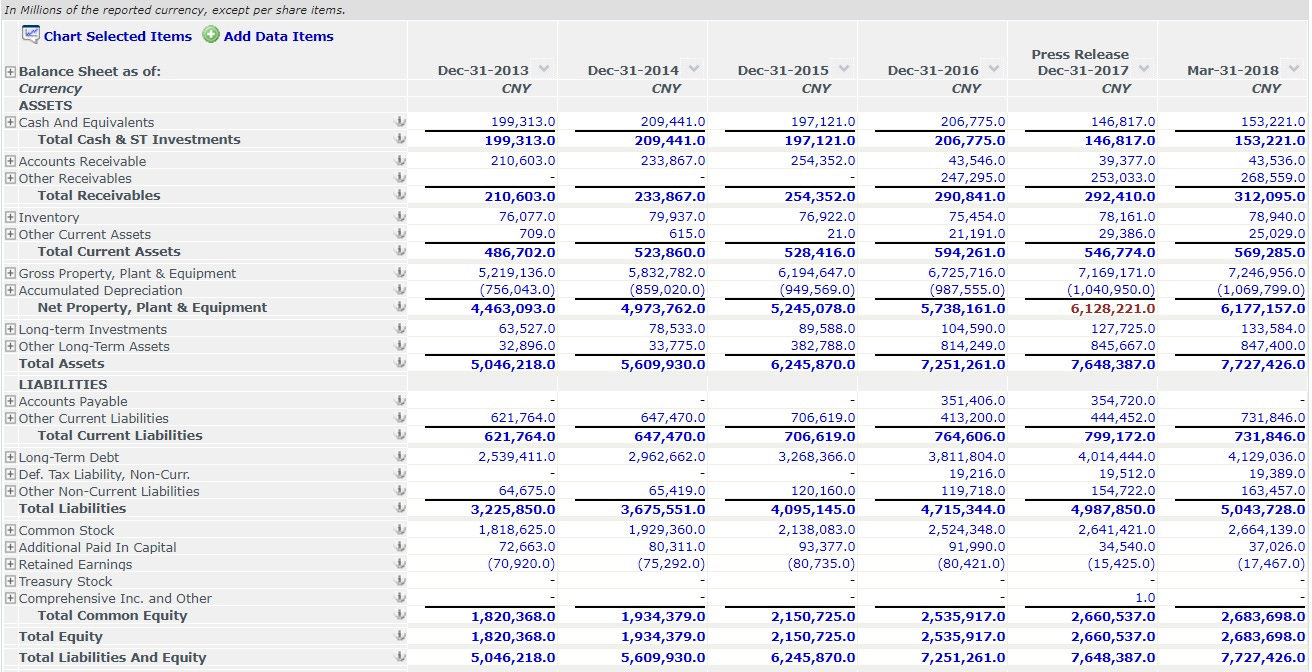This screenshot has width=1312, height=672.
Task: Select Dec-31-2015 Other Long-Term Assets value 382,788.0
Action: click(823, 346)
